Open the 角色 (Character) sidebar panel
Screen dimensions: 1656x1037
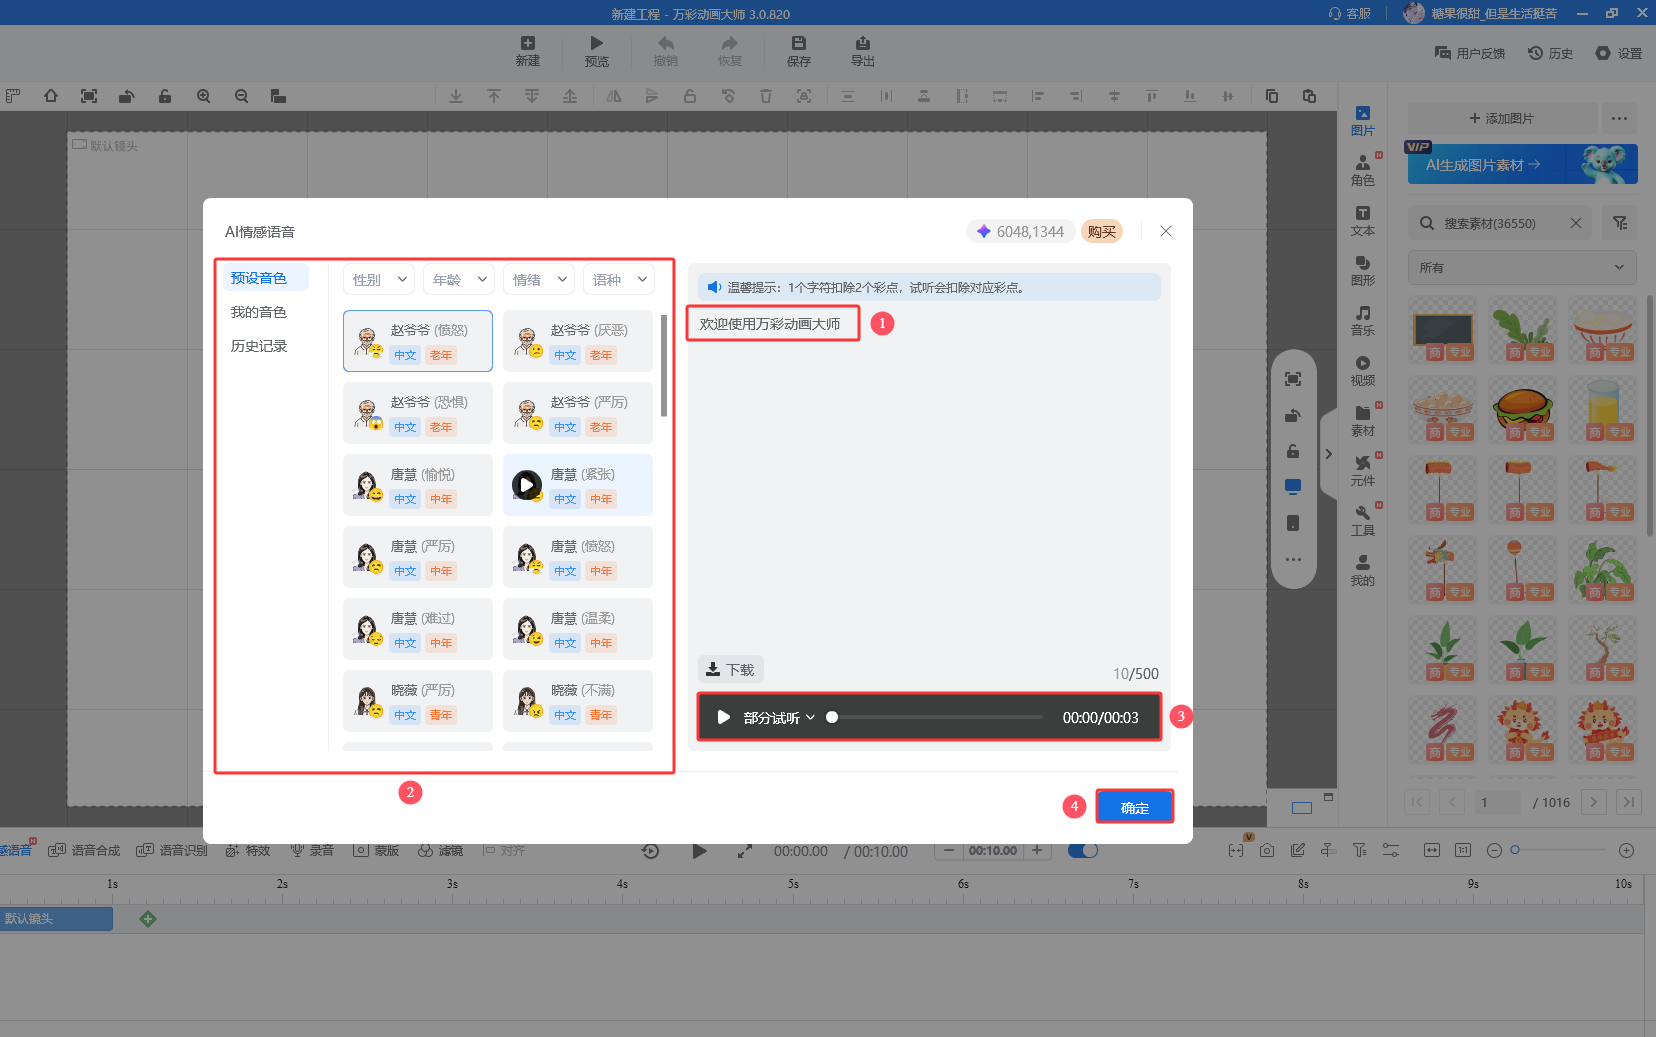coord(1362,171)
